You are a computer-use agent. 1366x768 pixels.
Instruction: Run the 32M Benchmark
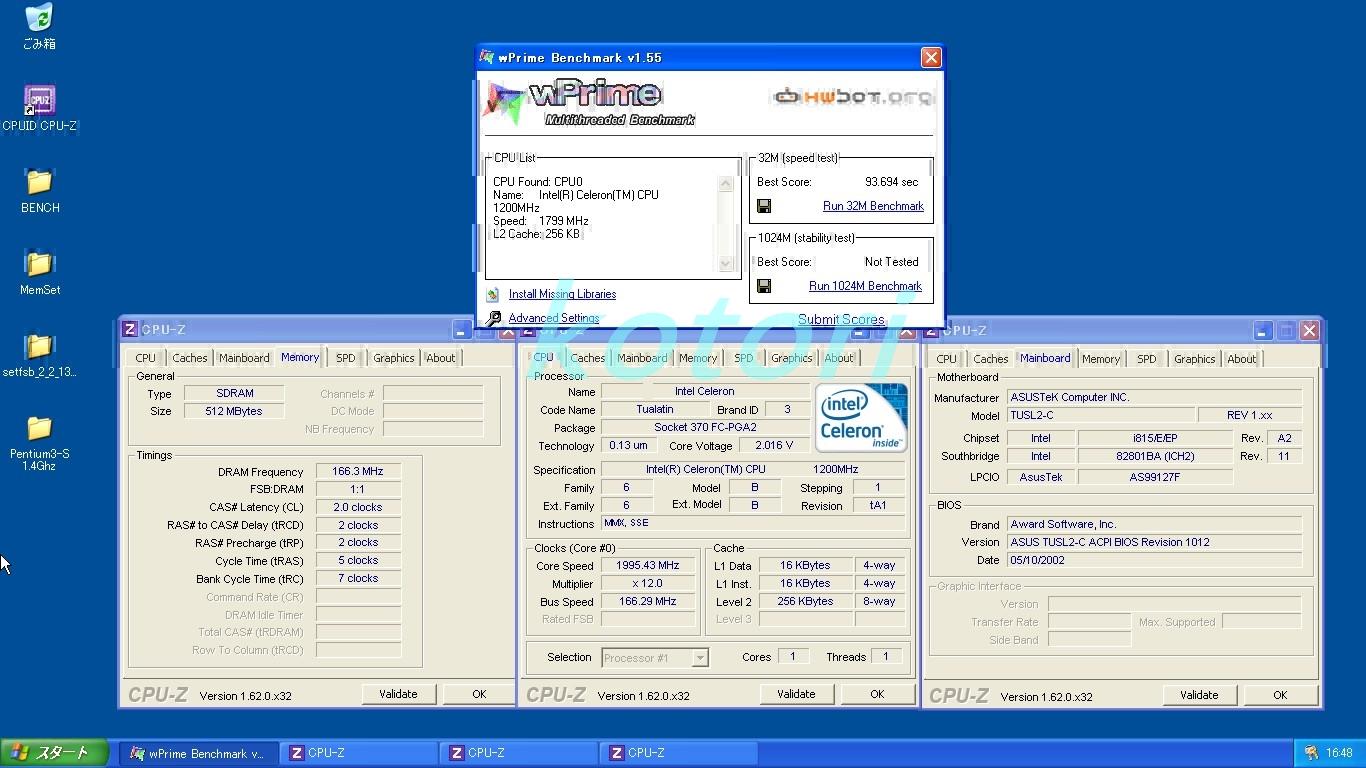tap(873, 206)
